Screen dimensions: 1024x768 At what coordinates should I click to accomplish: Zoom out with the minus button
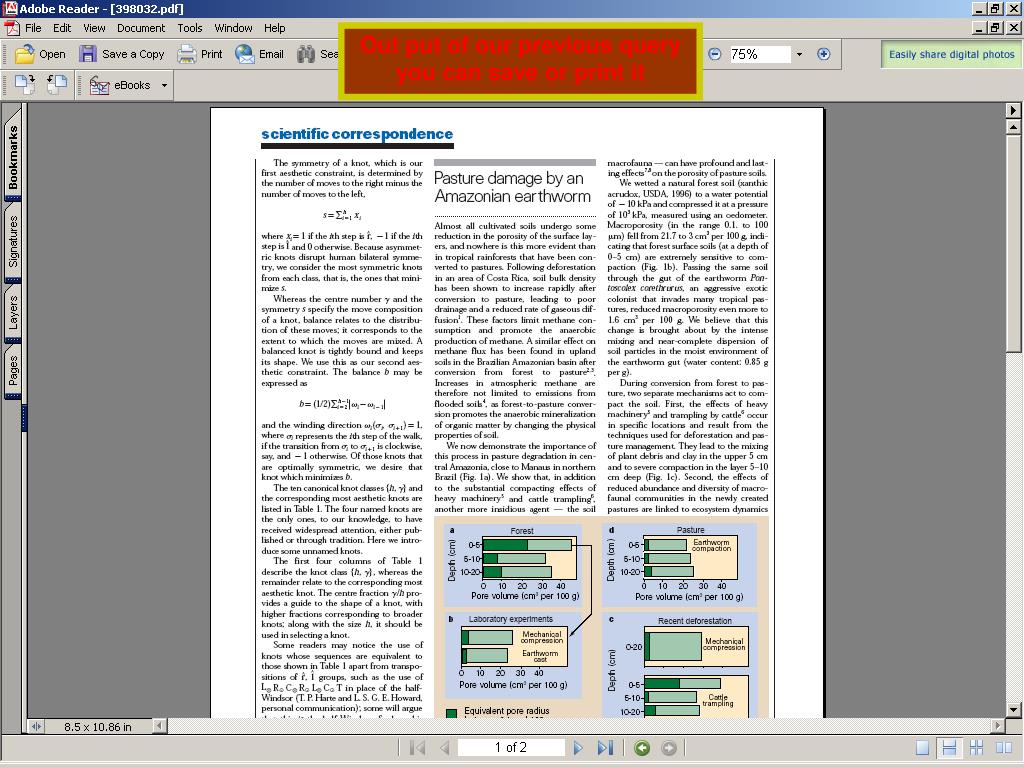[715, 54]
